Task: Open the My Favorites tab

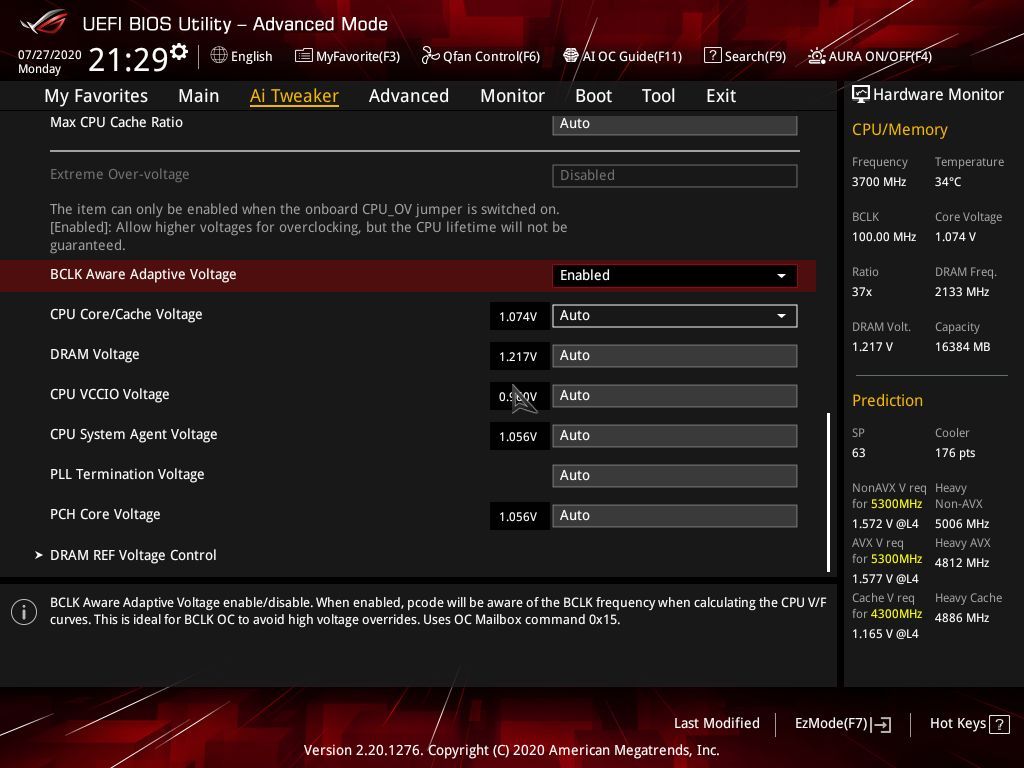Action: (x=96, y=96)
